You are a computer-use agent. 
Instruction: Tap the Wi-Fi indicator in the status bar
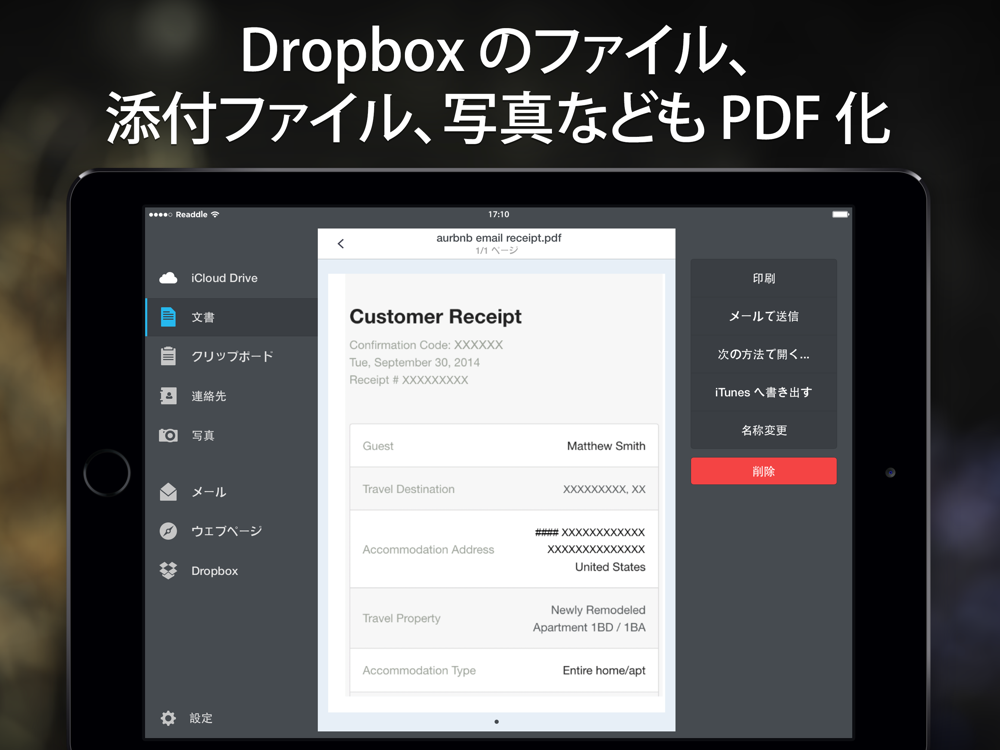(215, 214)
